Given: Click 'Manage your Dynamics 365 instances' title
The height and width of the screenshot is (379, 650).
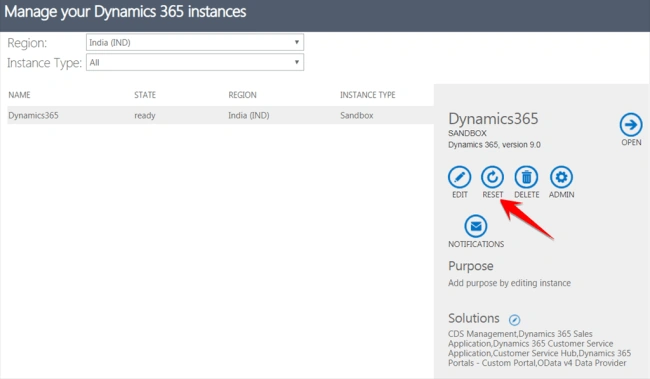Looking at the screenshot, I should pos(125,12).
